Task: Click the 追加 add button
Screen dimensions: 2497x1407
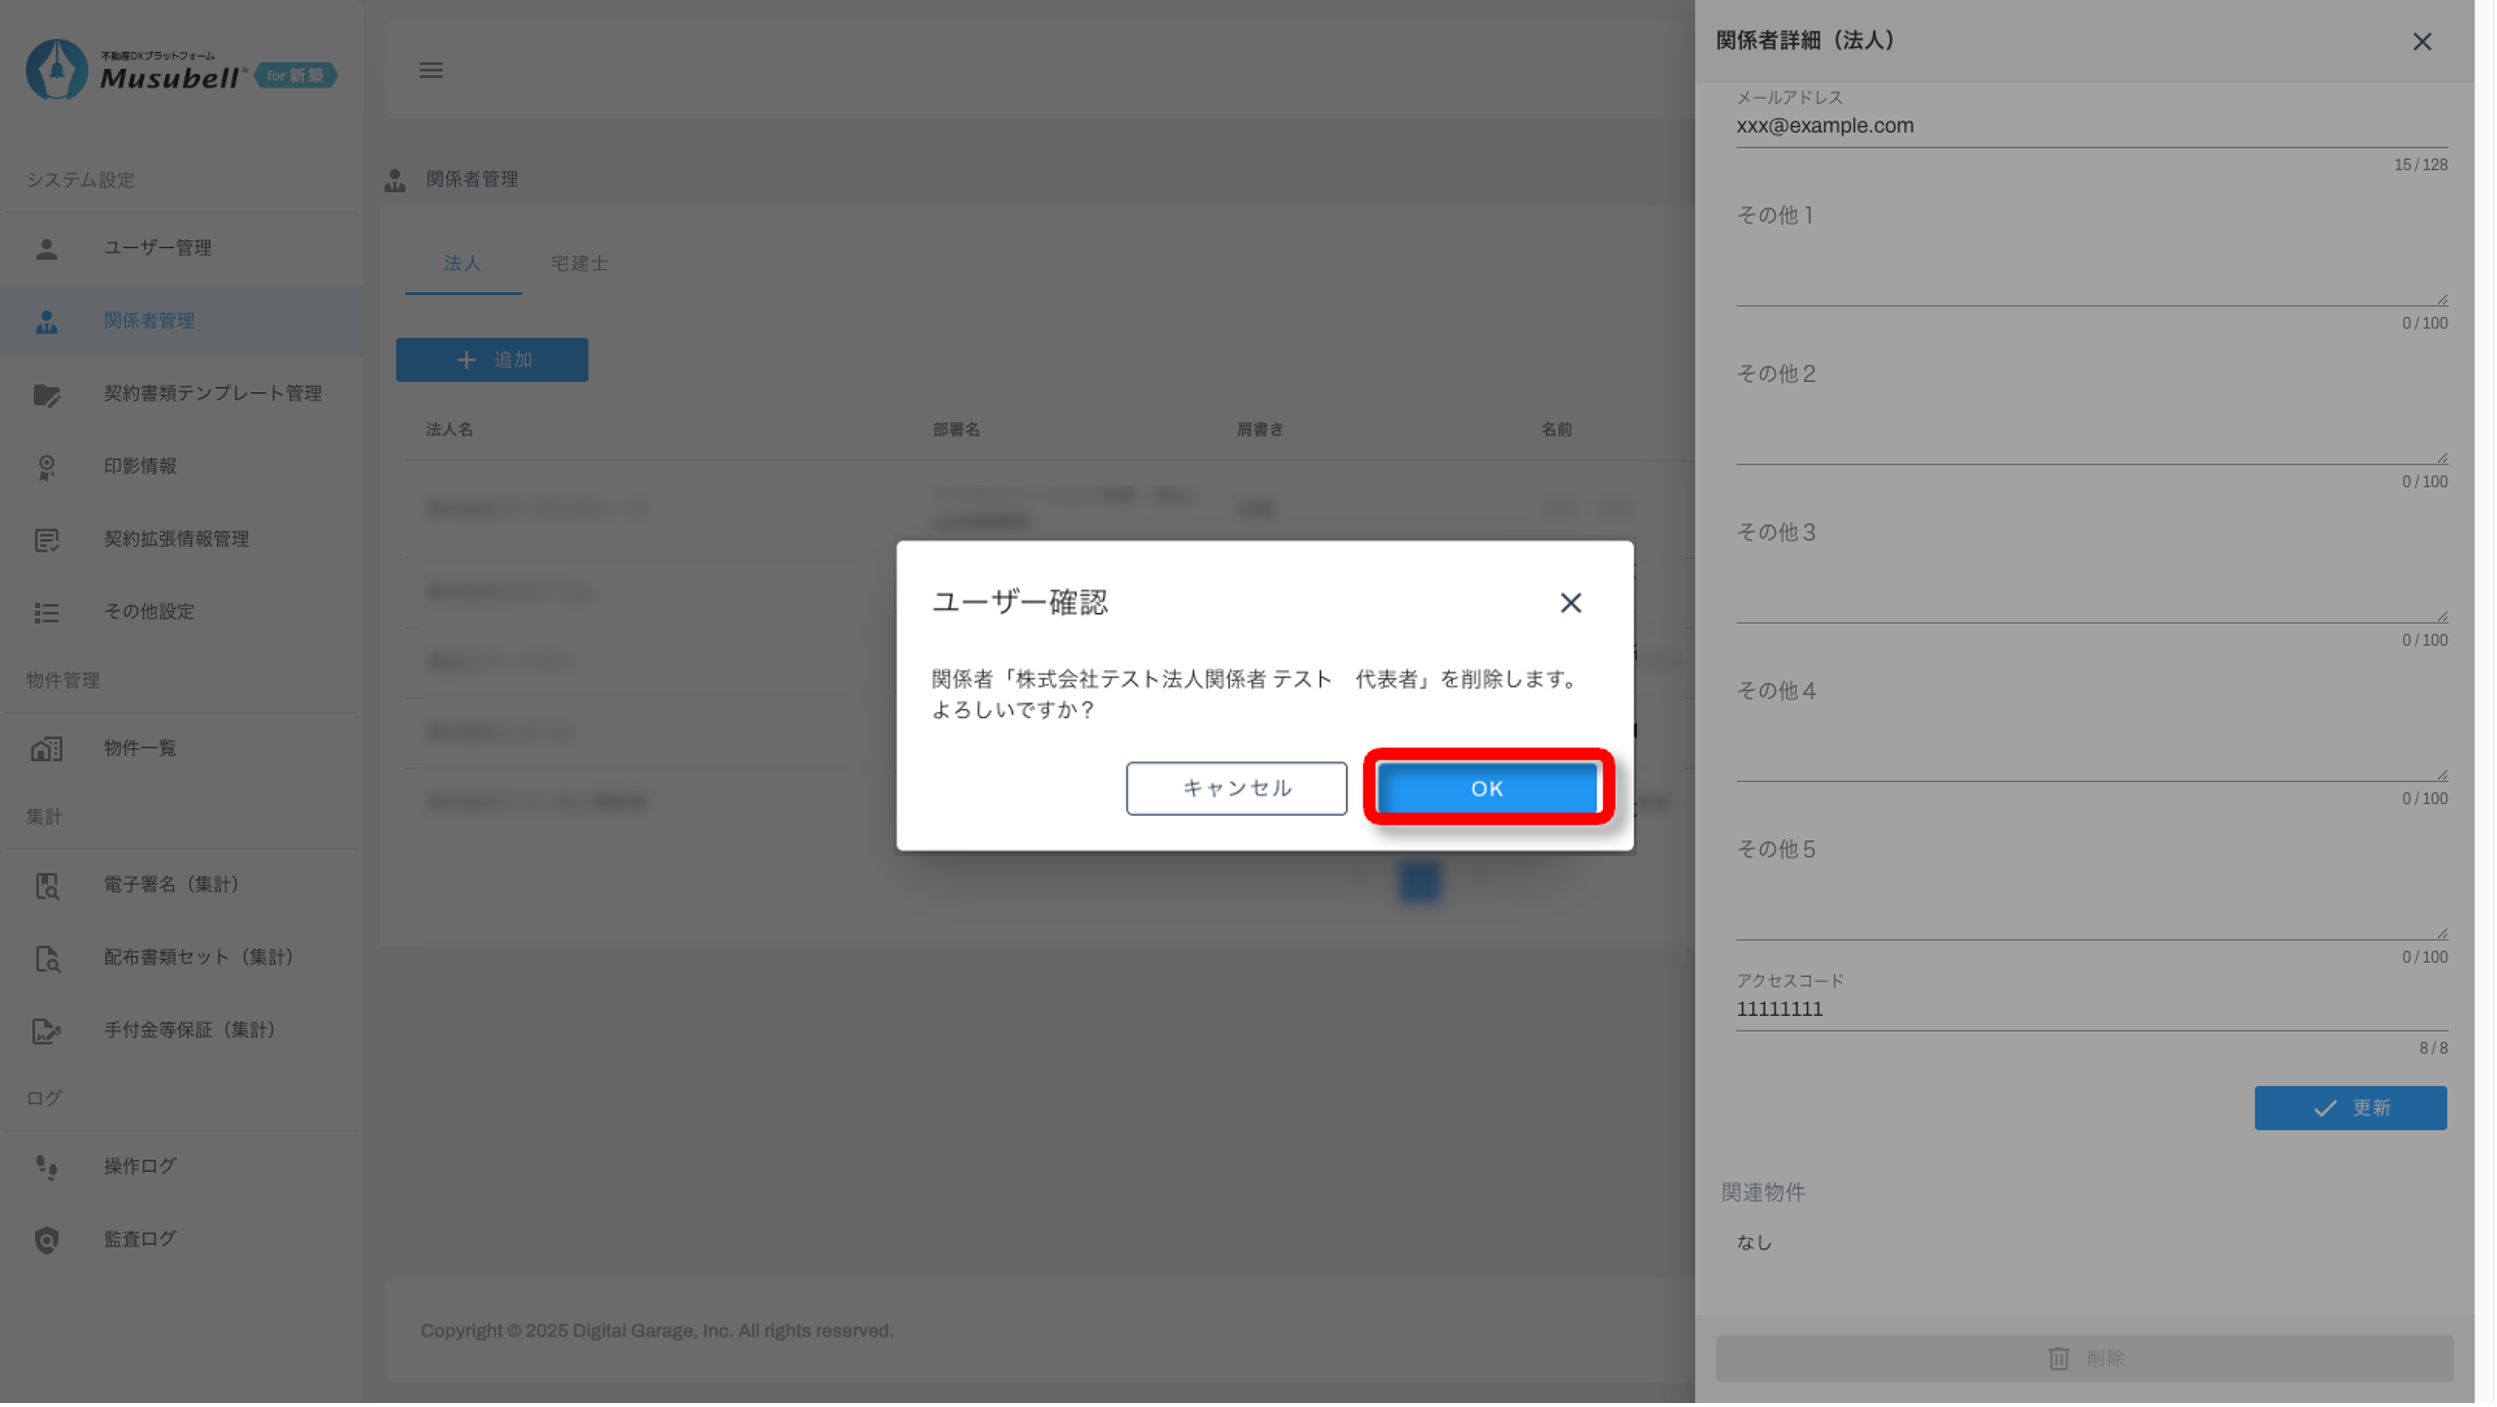Action: click(x=492, y=360)
